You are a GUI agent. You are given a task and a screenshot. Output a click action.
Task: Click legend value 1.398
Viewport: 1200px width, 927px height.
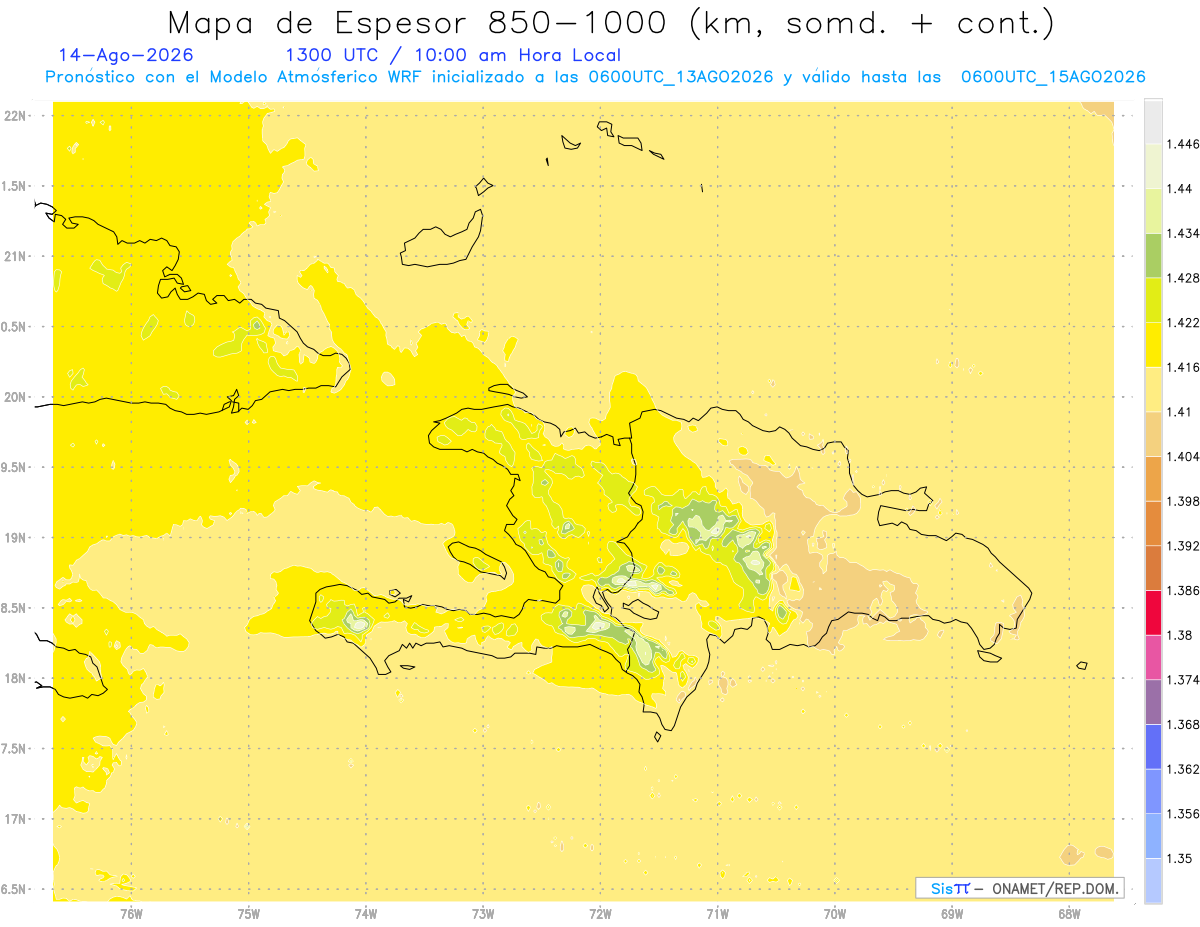click(1185, 501)
